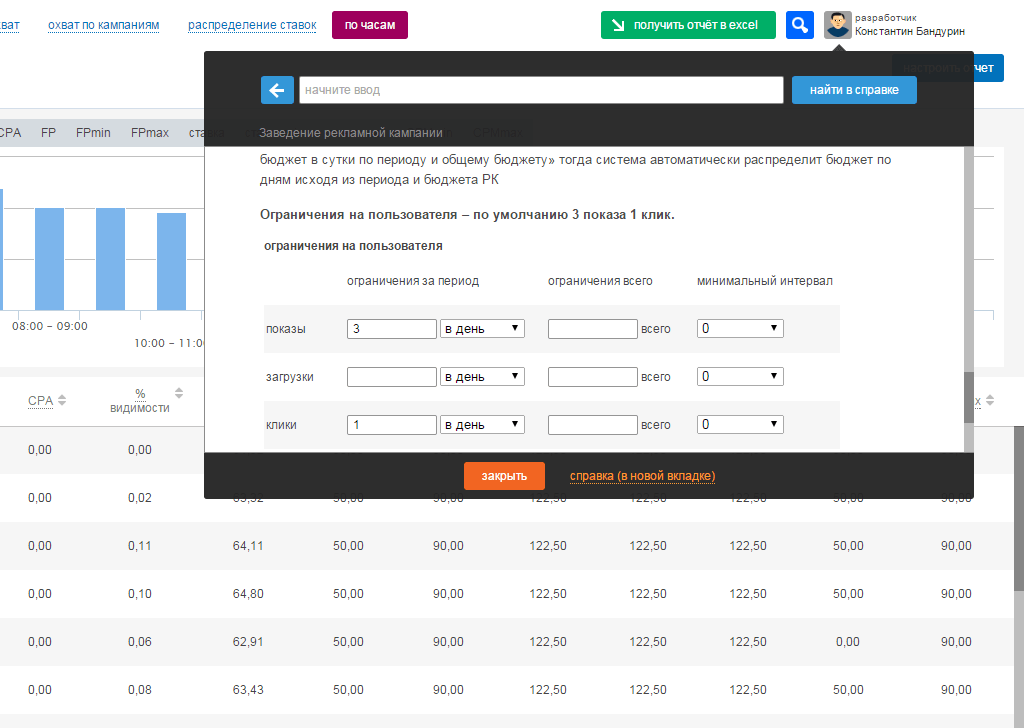Go to охват по кампаниям tab
1024x728 pixels.
103,25
